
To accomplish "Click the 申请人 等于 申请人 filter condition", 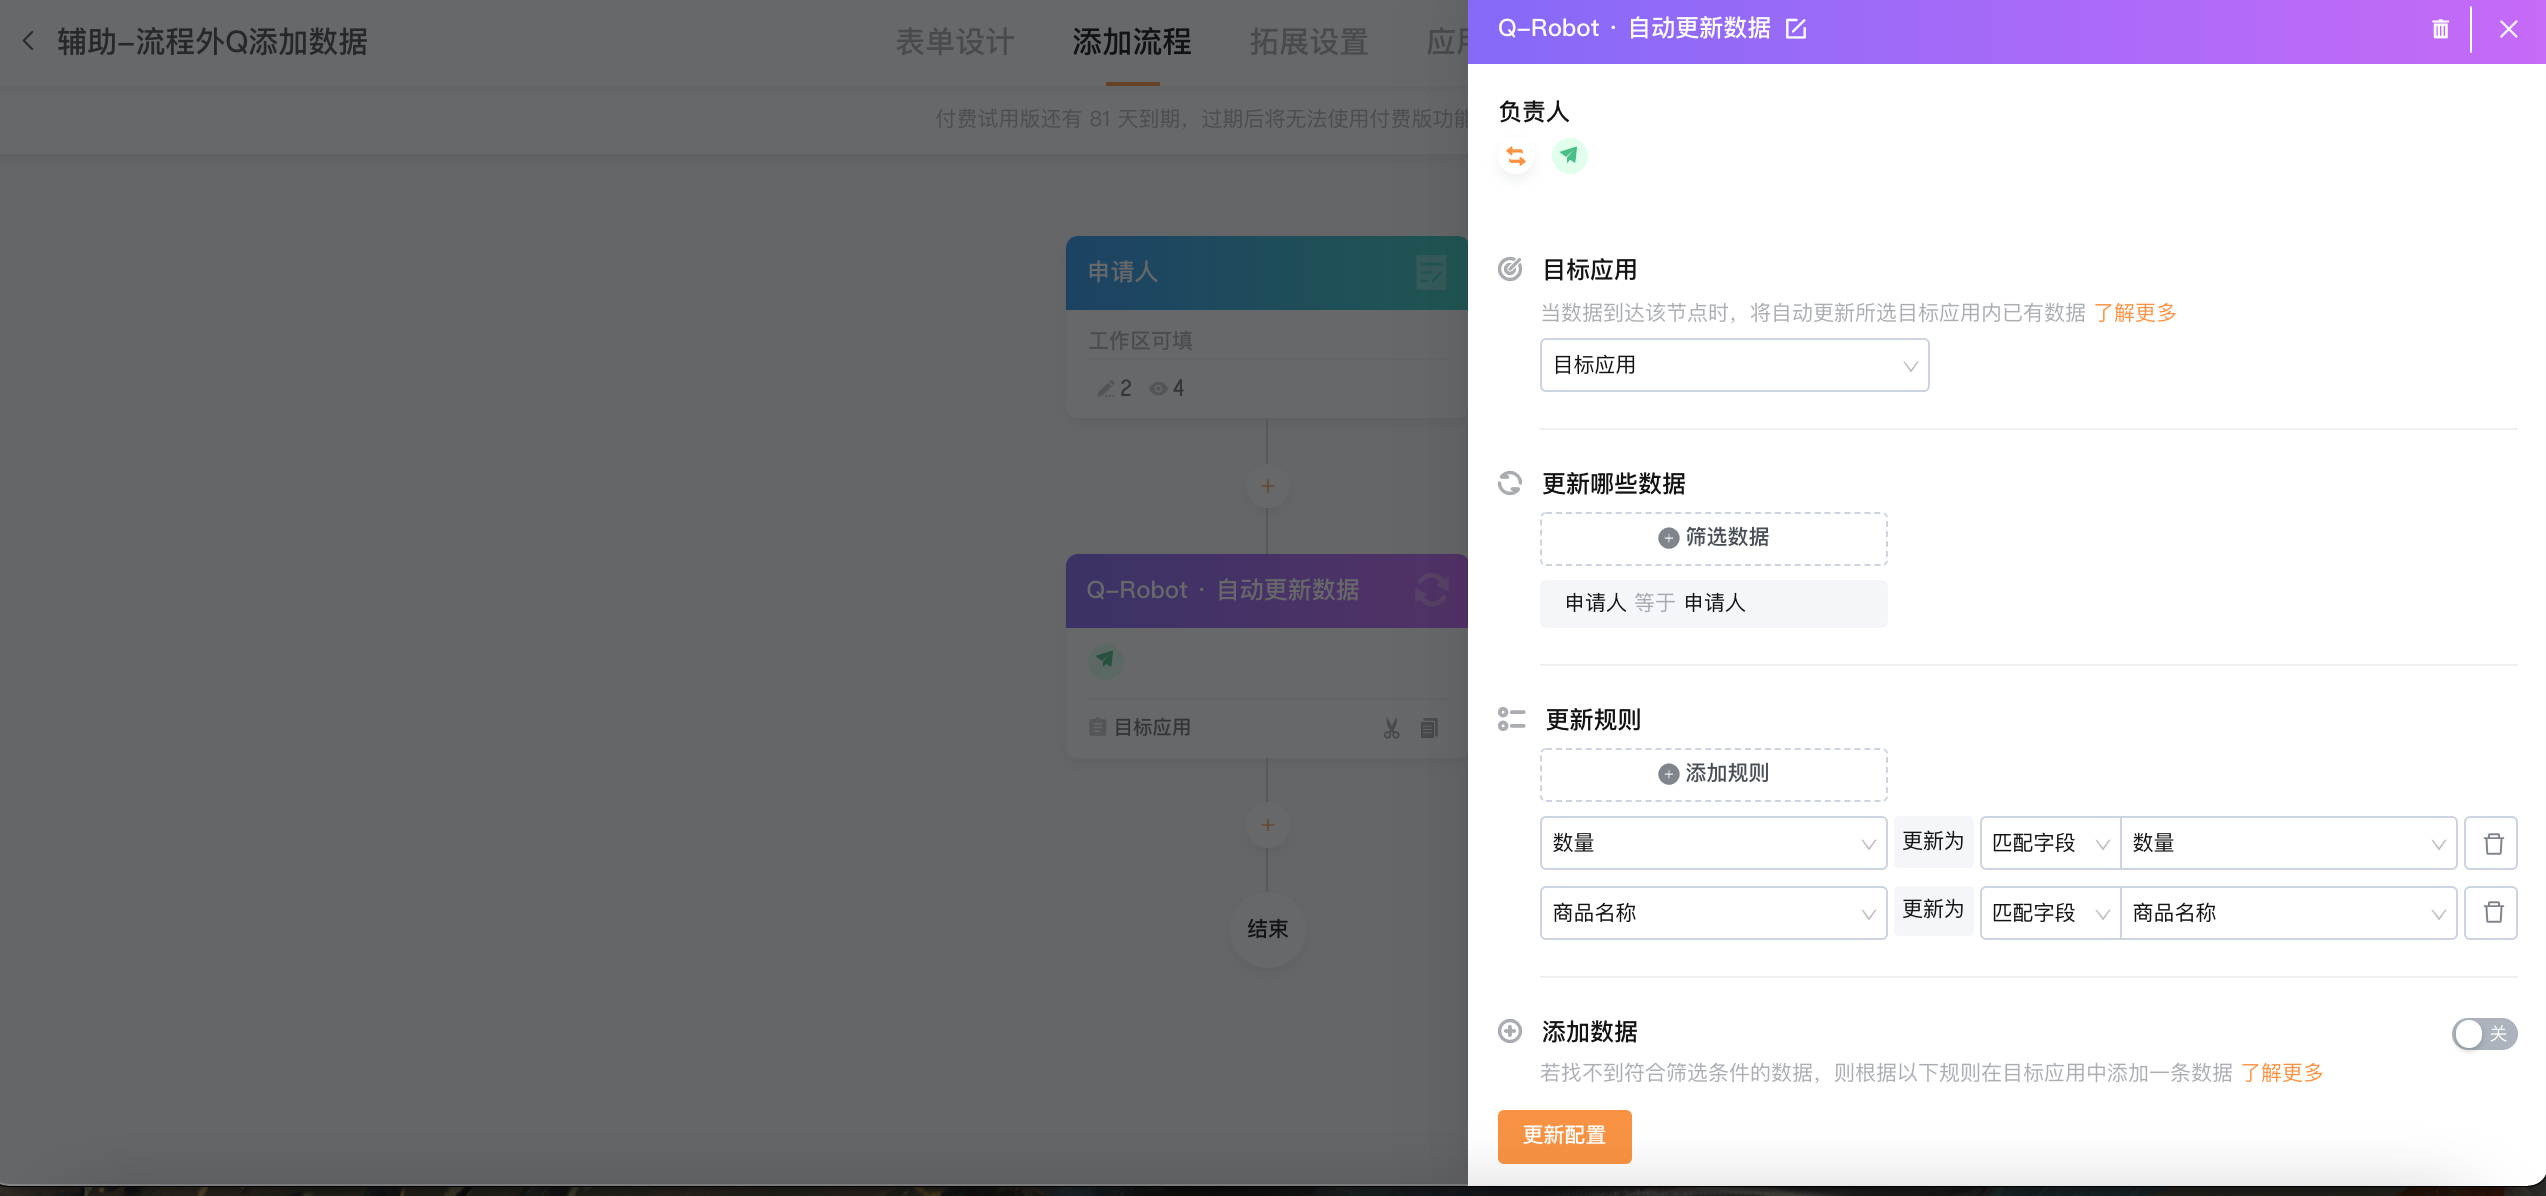I will point(1713,603).
